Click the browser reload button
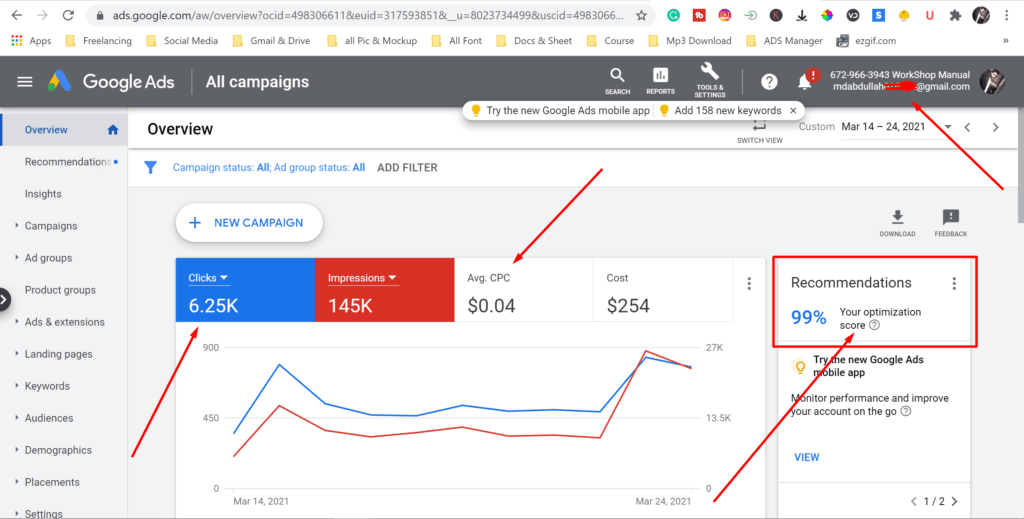The height and width of the screenshot is (519, 1024). click(68, 14)
